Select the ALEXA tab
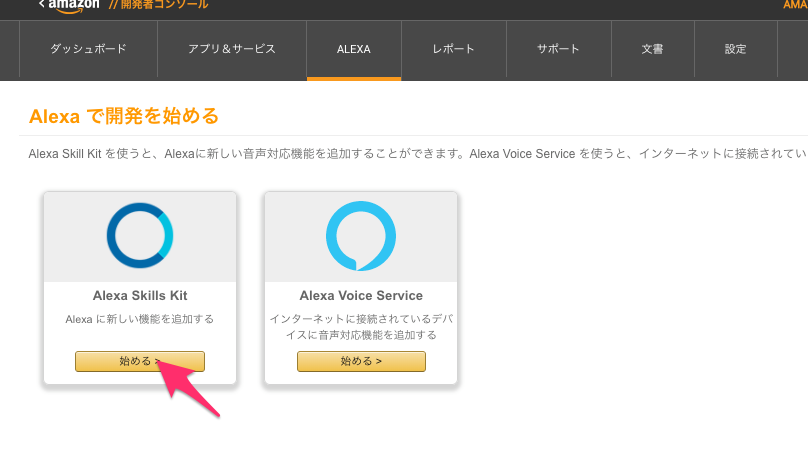Screen dimensions: 808x469 (x=354, y=49)
